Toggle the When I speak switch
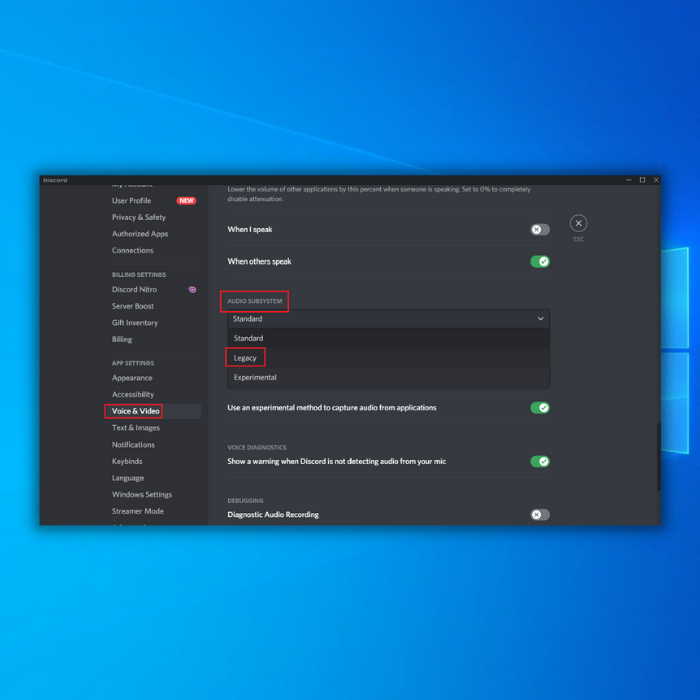This screenshot has height=700, width=700. click(x=539, y=229)
